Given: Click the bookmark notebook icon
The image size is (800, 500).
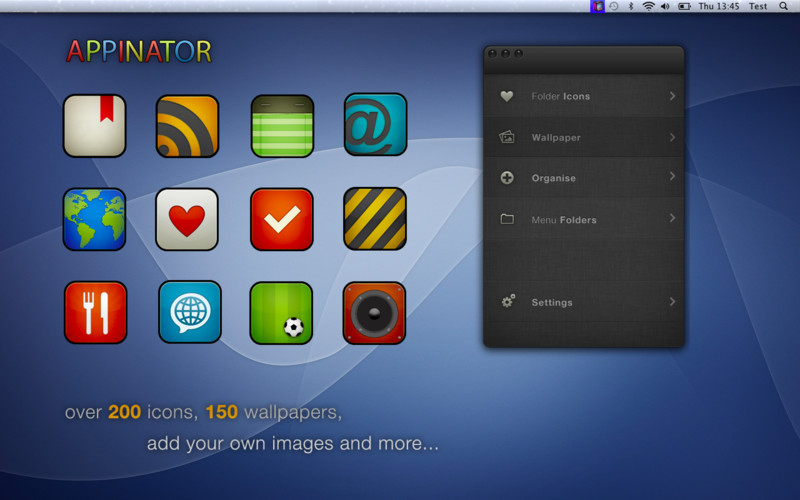Looking at the screenshot, I should pos(94,126).
